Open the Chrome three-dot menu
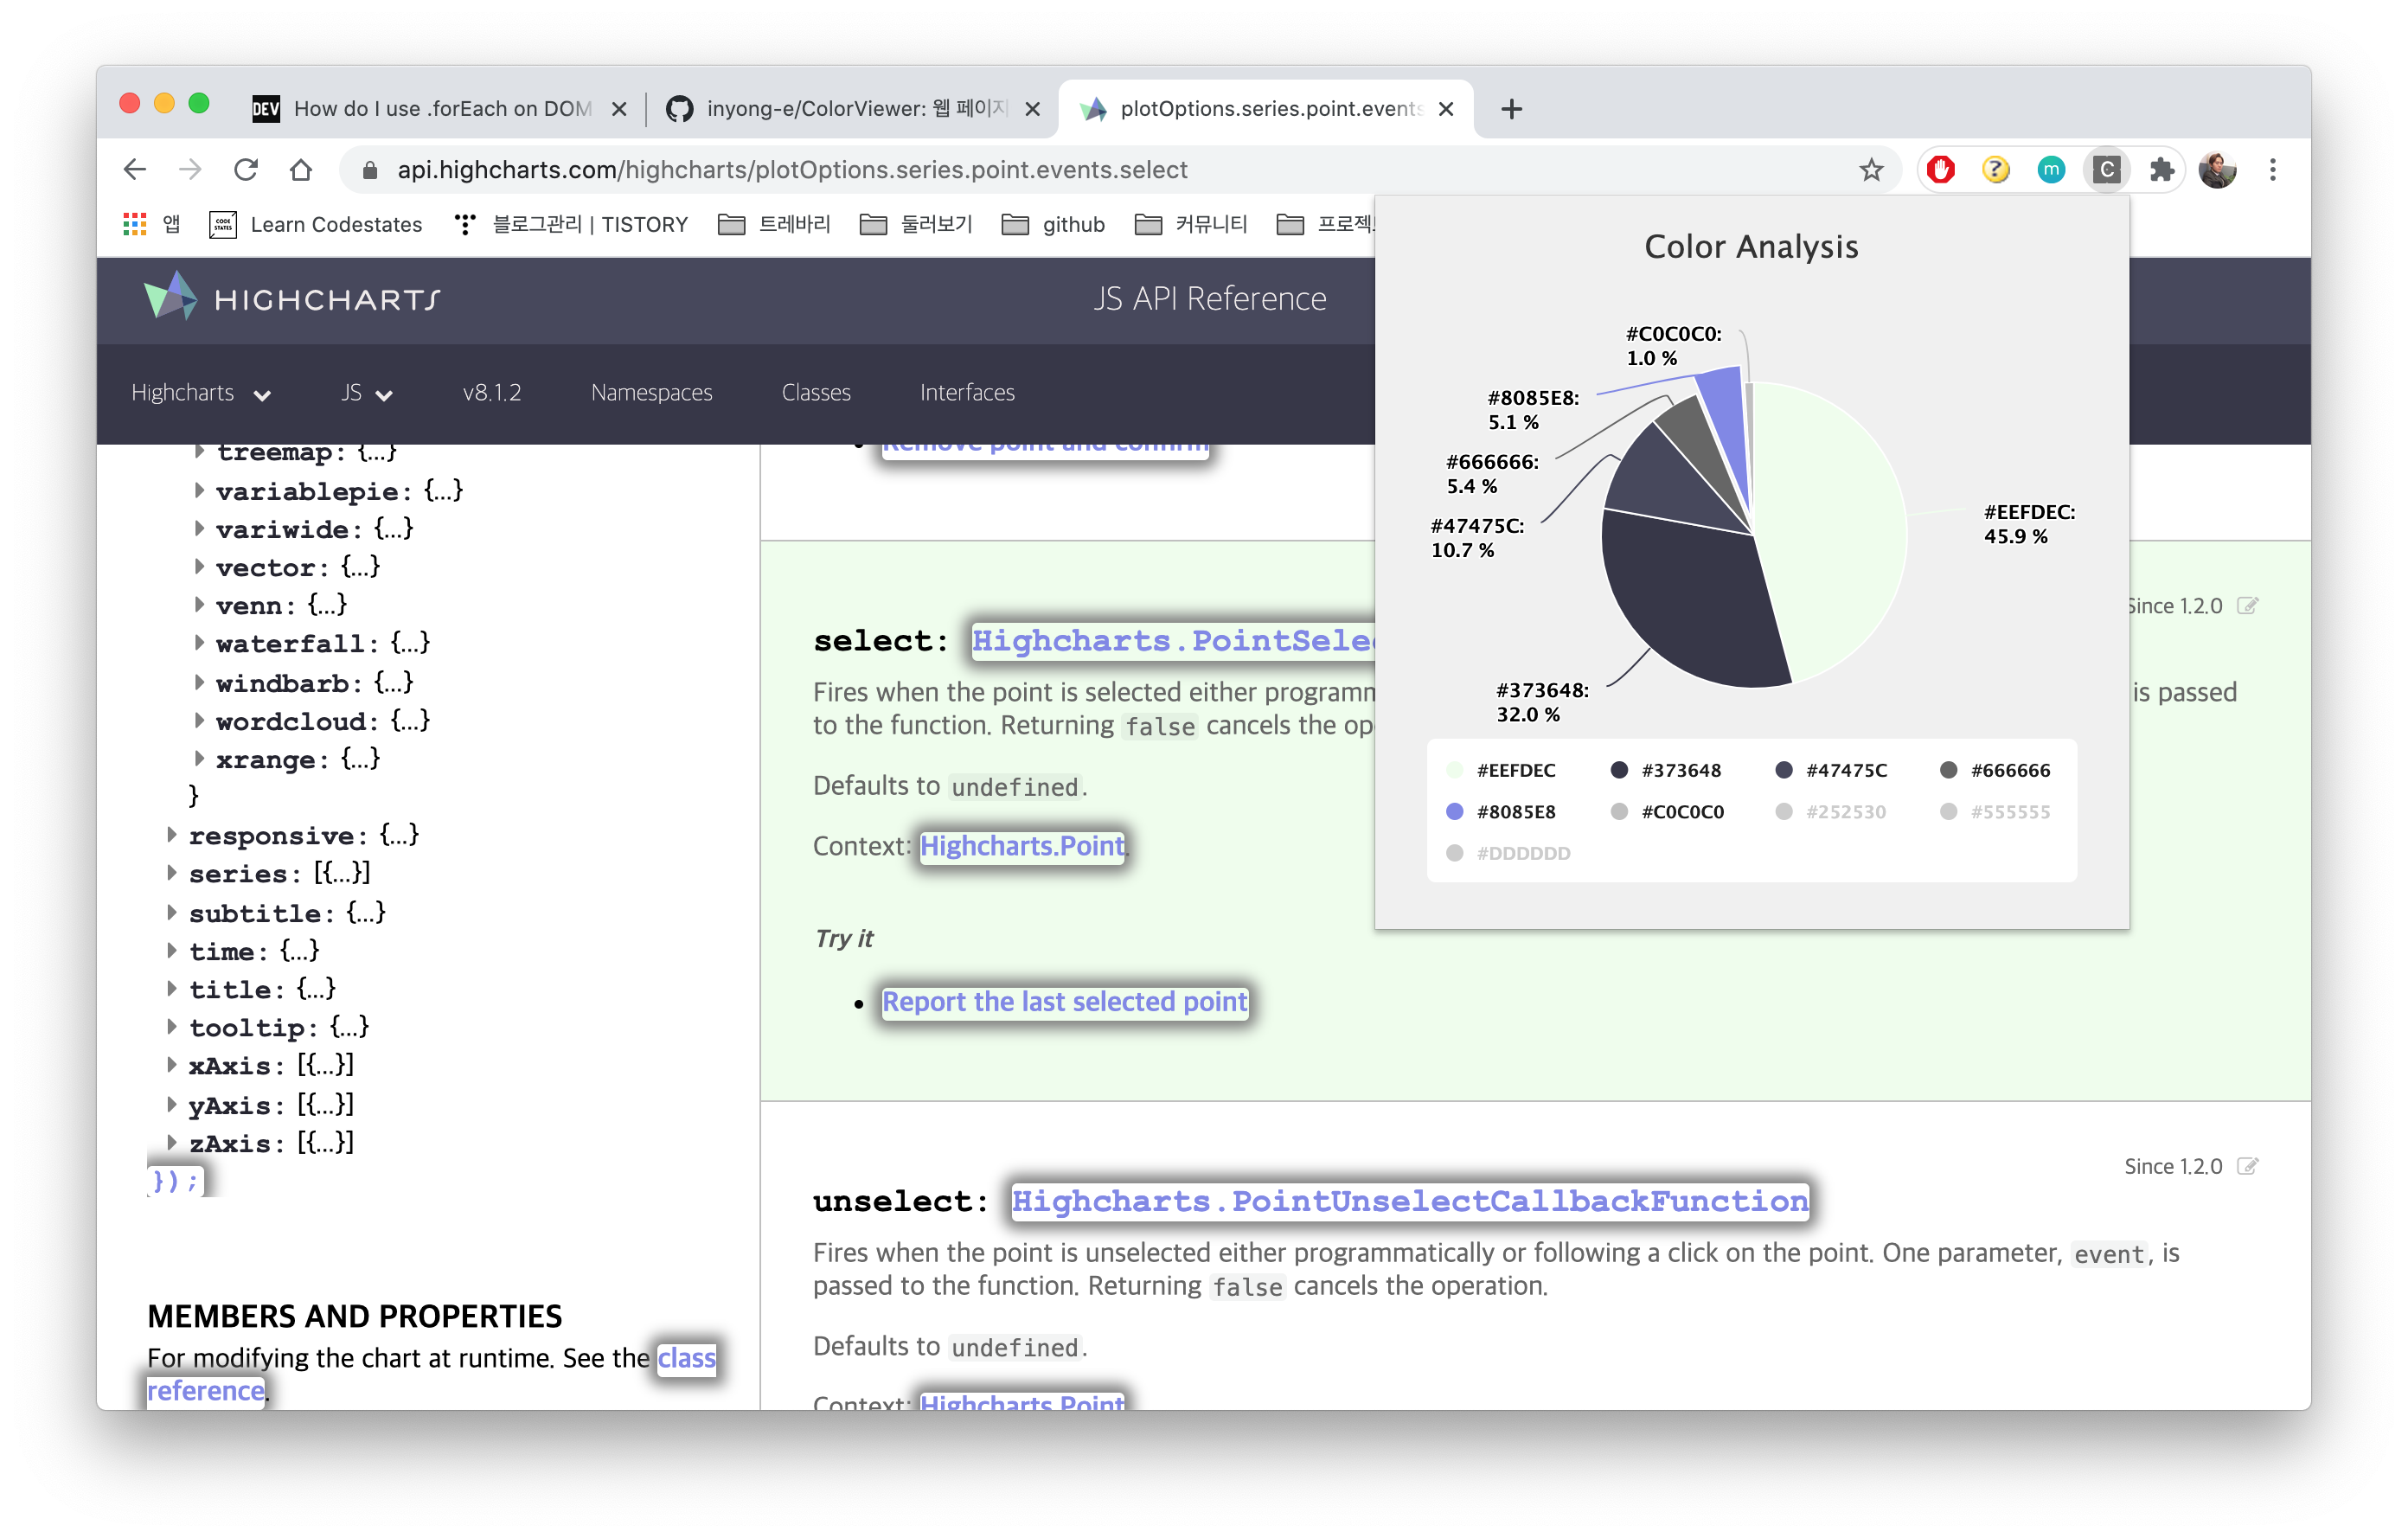This screenshot has height=1538, width=2408. point(2272,170)
